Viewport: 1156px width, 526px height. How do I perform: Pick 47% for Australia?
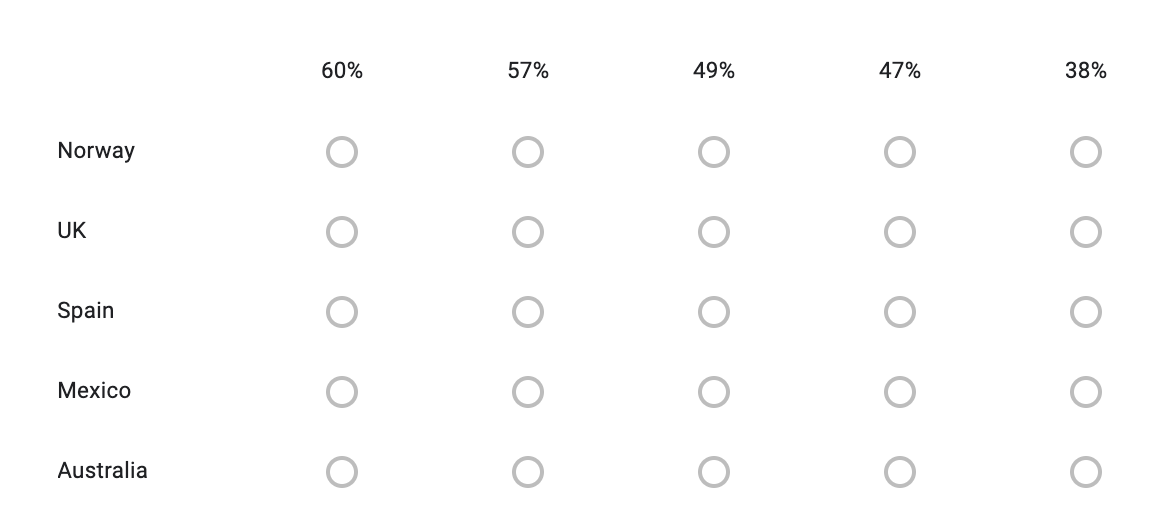point(900,472)
